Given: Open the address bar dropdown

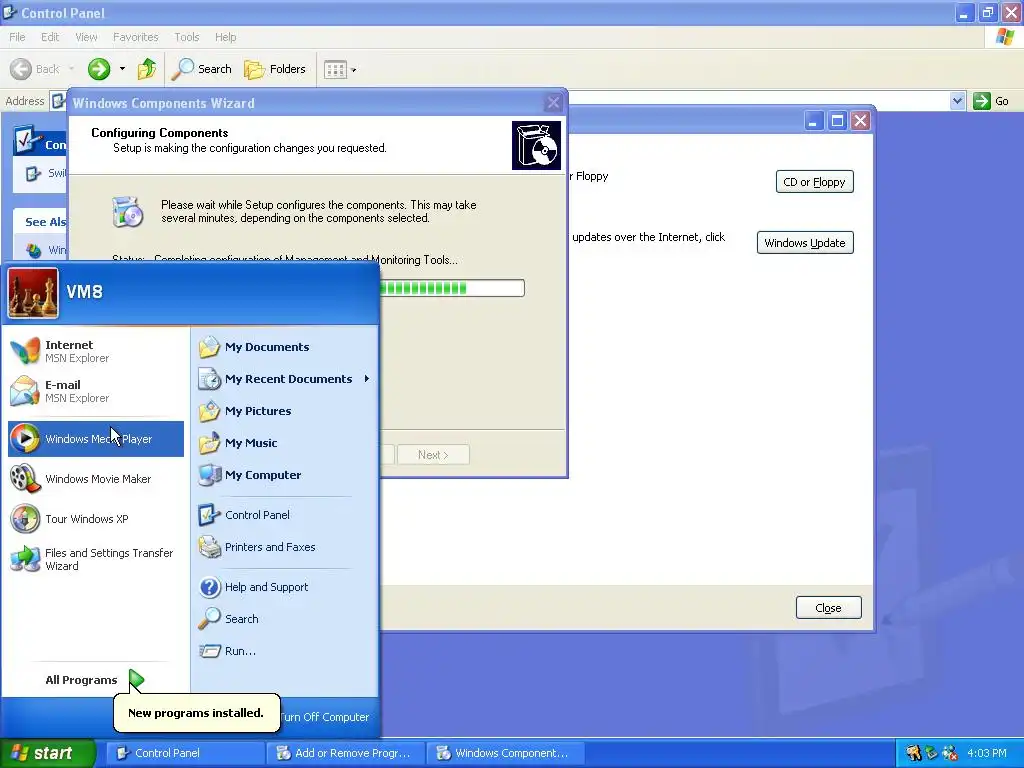Looking at the screenshot, I should coord(957,101).
